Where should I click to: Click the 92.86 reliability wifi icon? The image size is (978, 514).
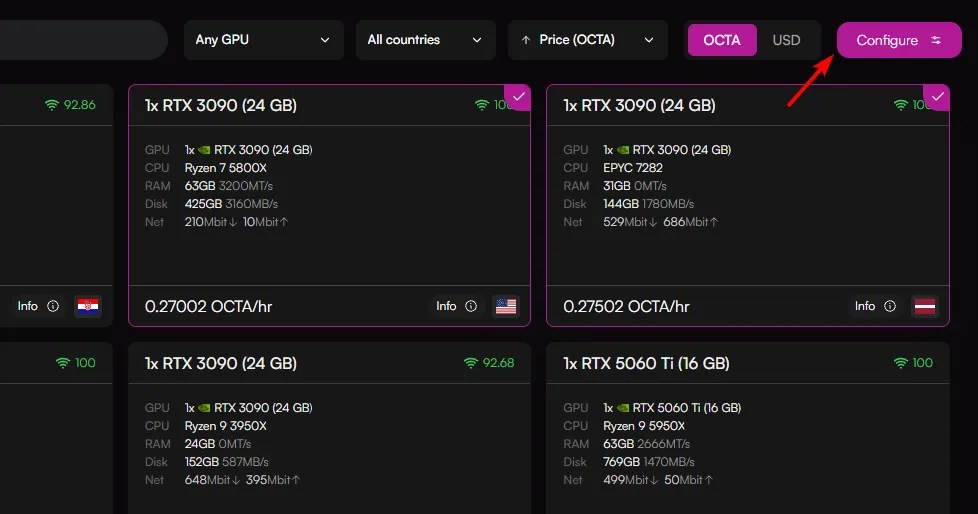coord(52,105)
